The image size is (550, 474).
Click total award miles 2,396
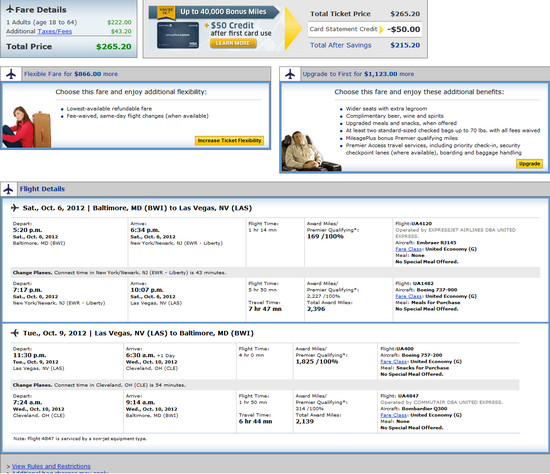(316, 309)
